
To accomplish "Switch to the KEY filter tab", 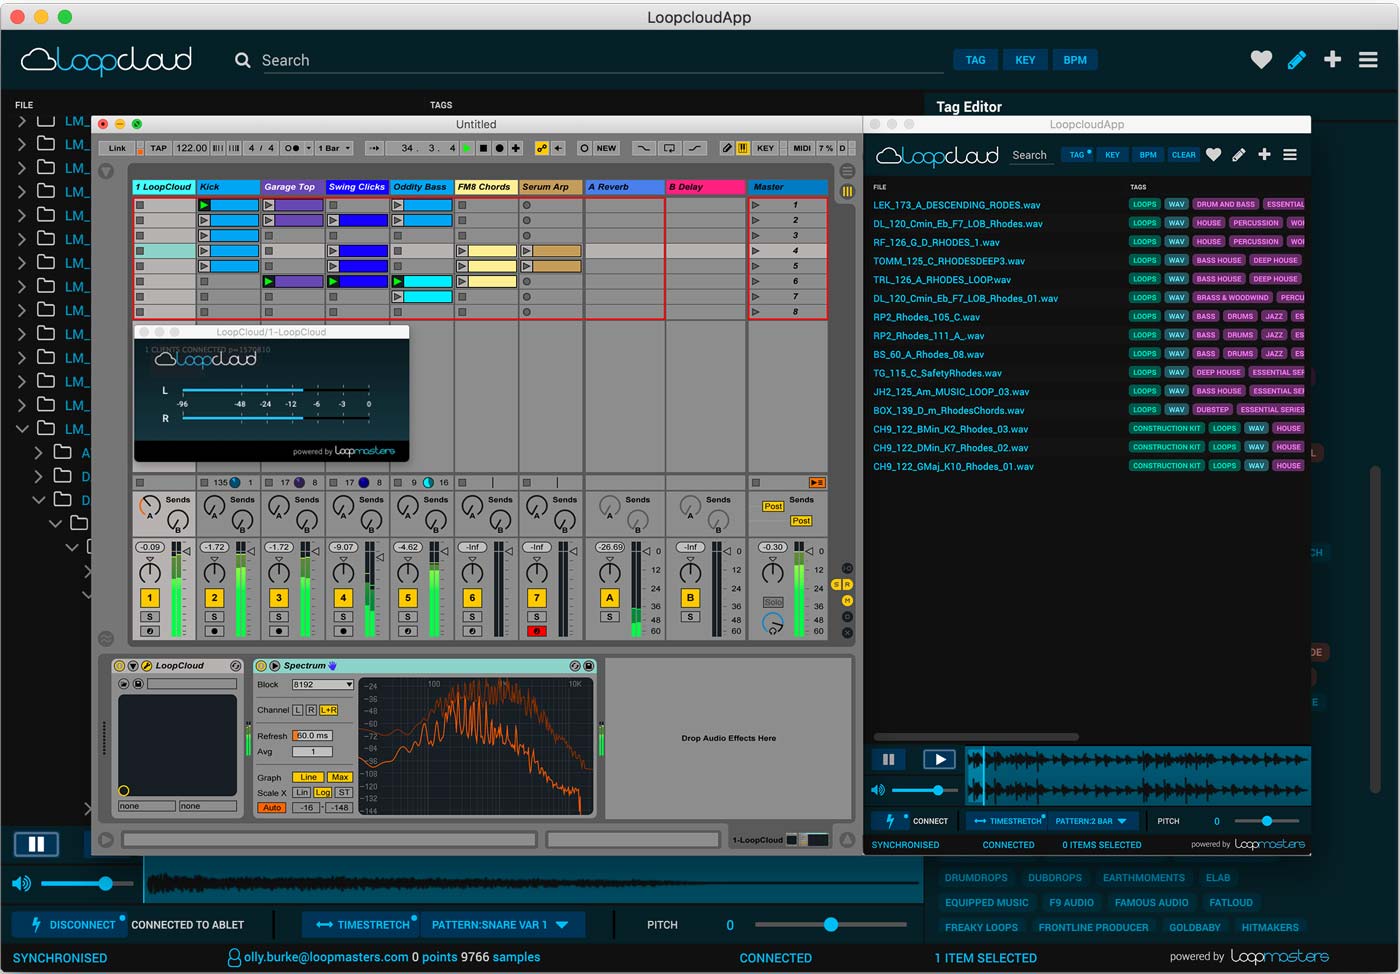I will (x=1025, y=59).
